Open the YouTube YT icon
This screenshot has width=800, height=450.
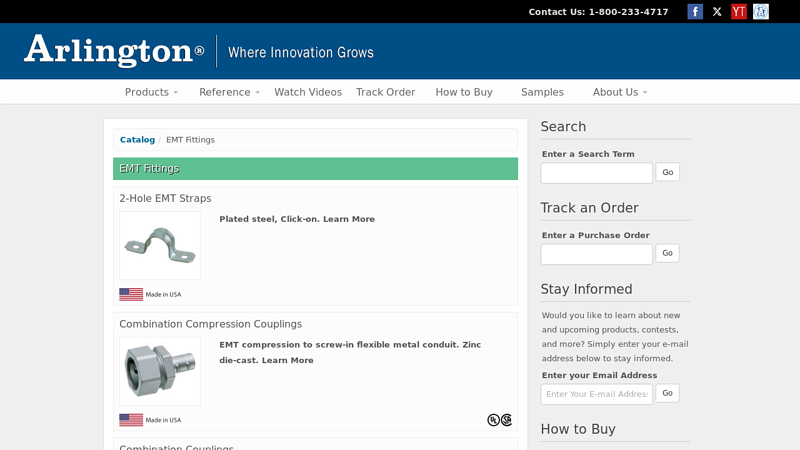point(739,12)
